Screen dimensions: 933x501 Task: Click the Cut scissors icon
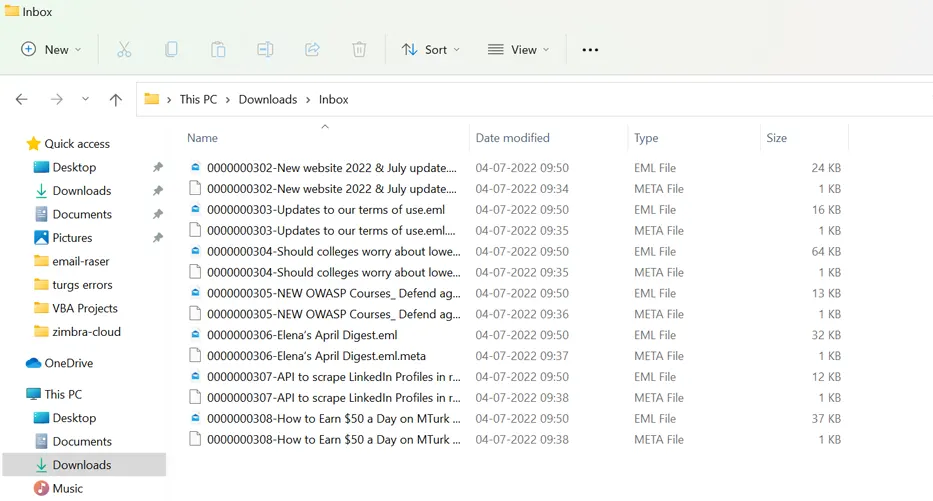click(x=124, y=49)
